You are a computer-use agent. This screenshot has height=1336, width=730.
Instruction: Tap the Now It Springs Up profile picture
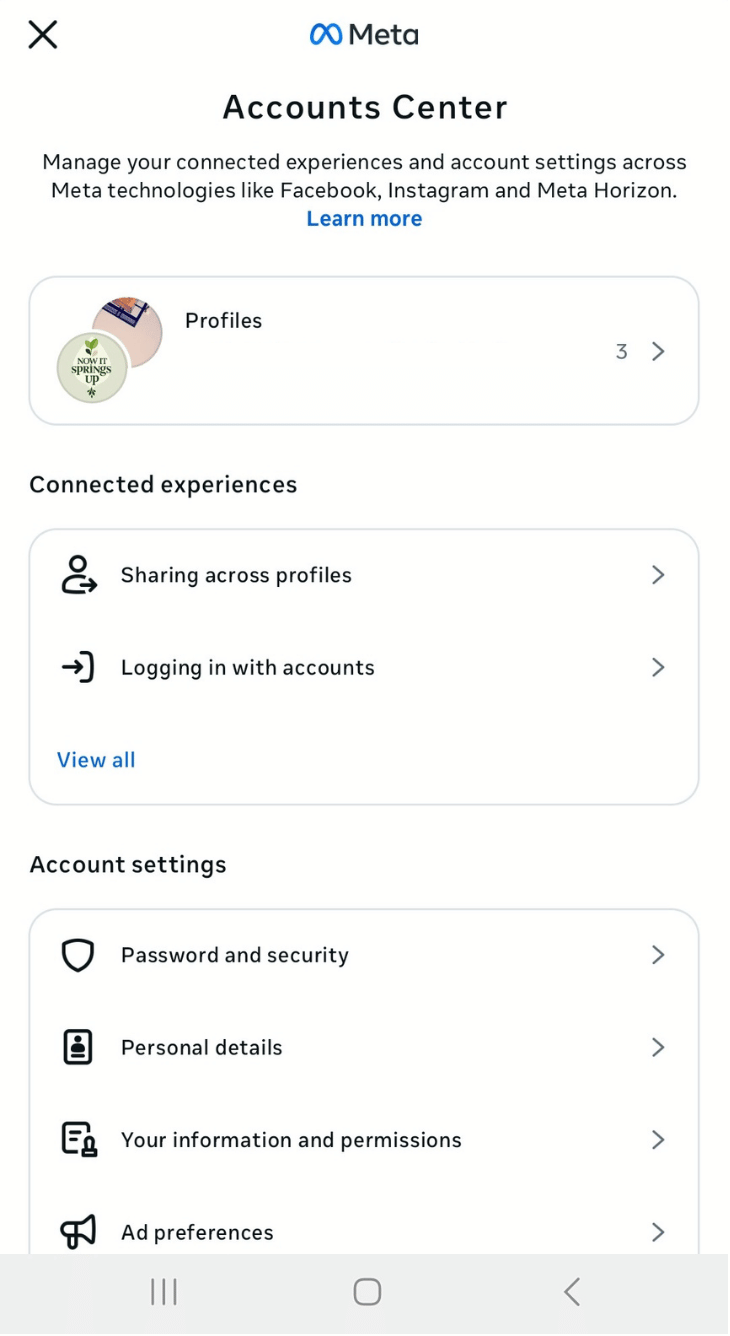[92, 368]
